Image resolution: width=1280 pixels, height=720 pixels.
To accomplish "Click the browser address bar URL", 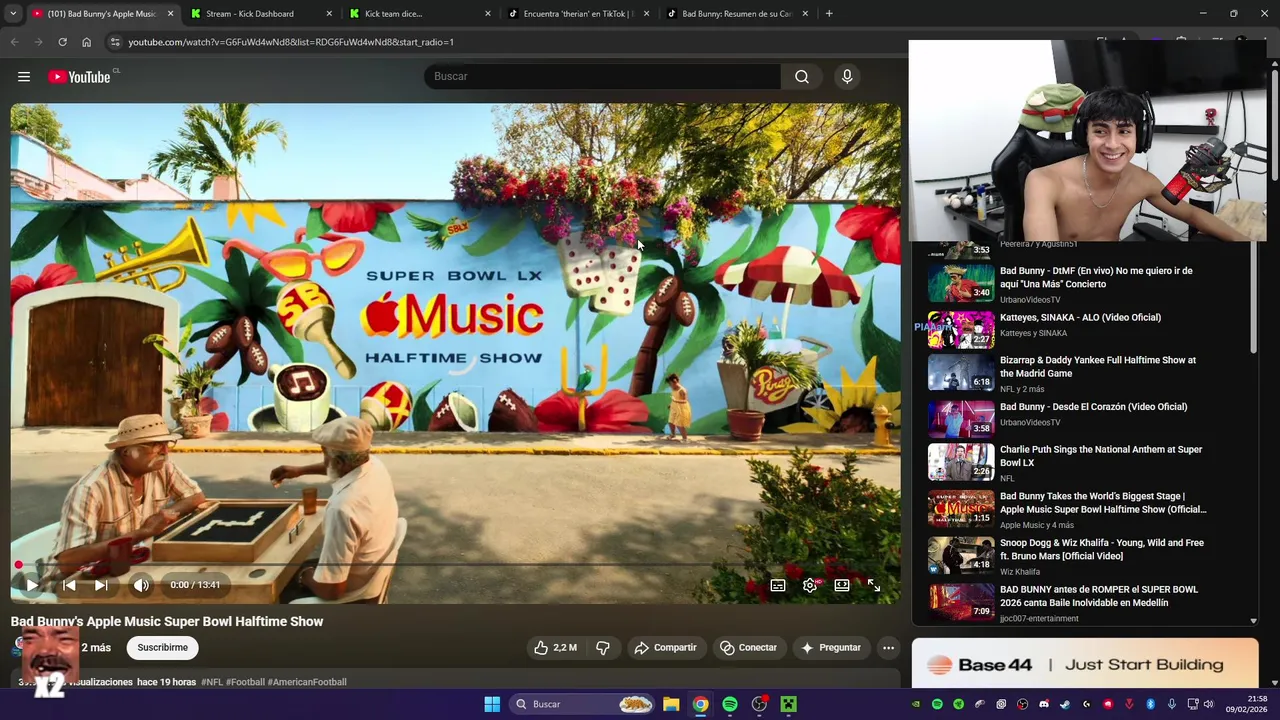I will click(x=291, y=42).
